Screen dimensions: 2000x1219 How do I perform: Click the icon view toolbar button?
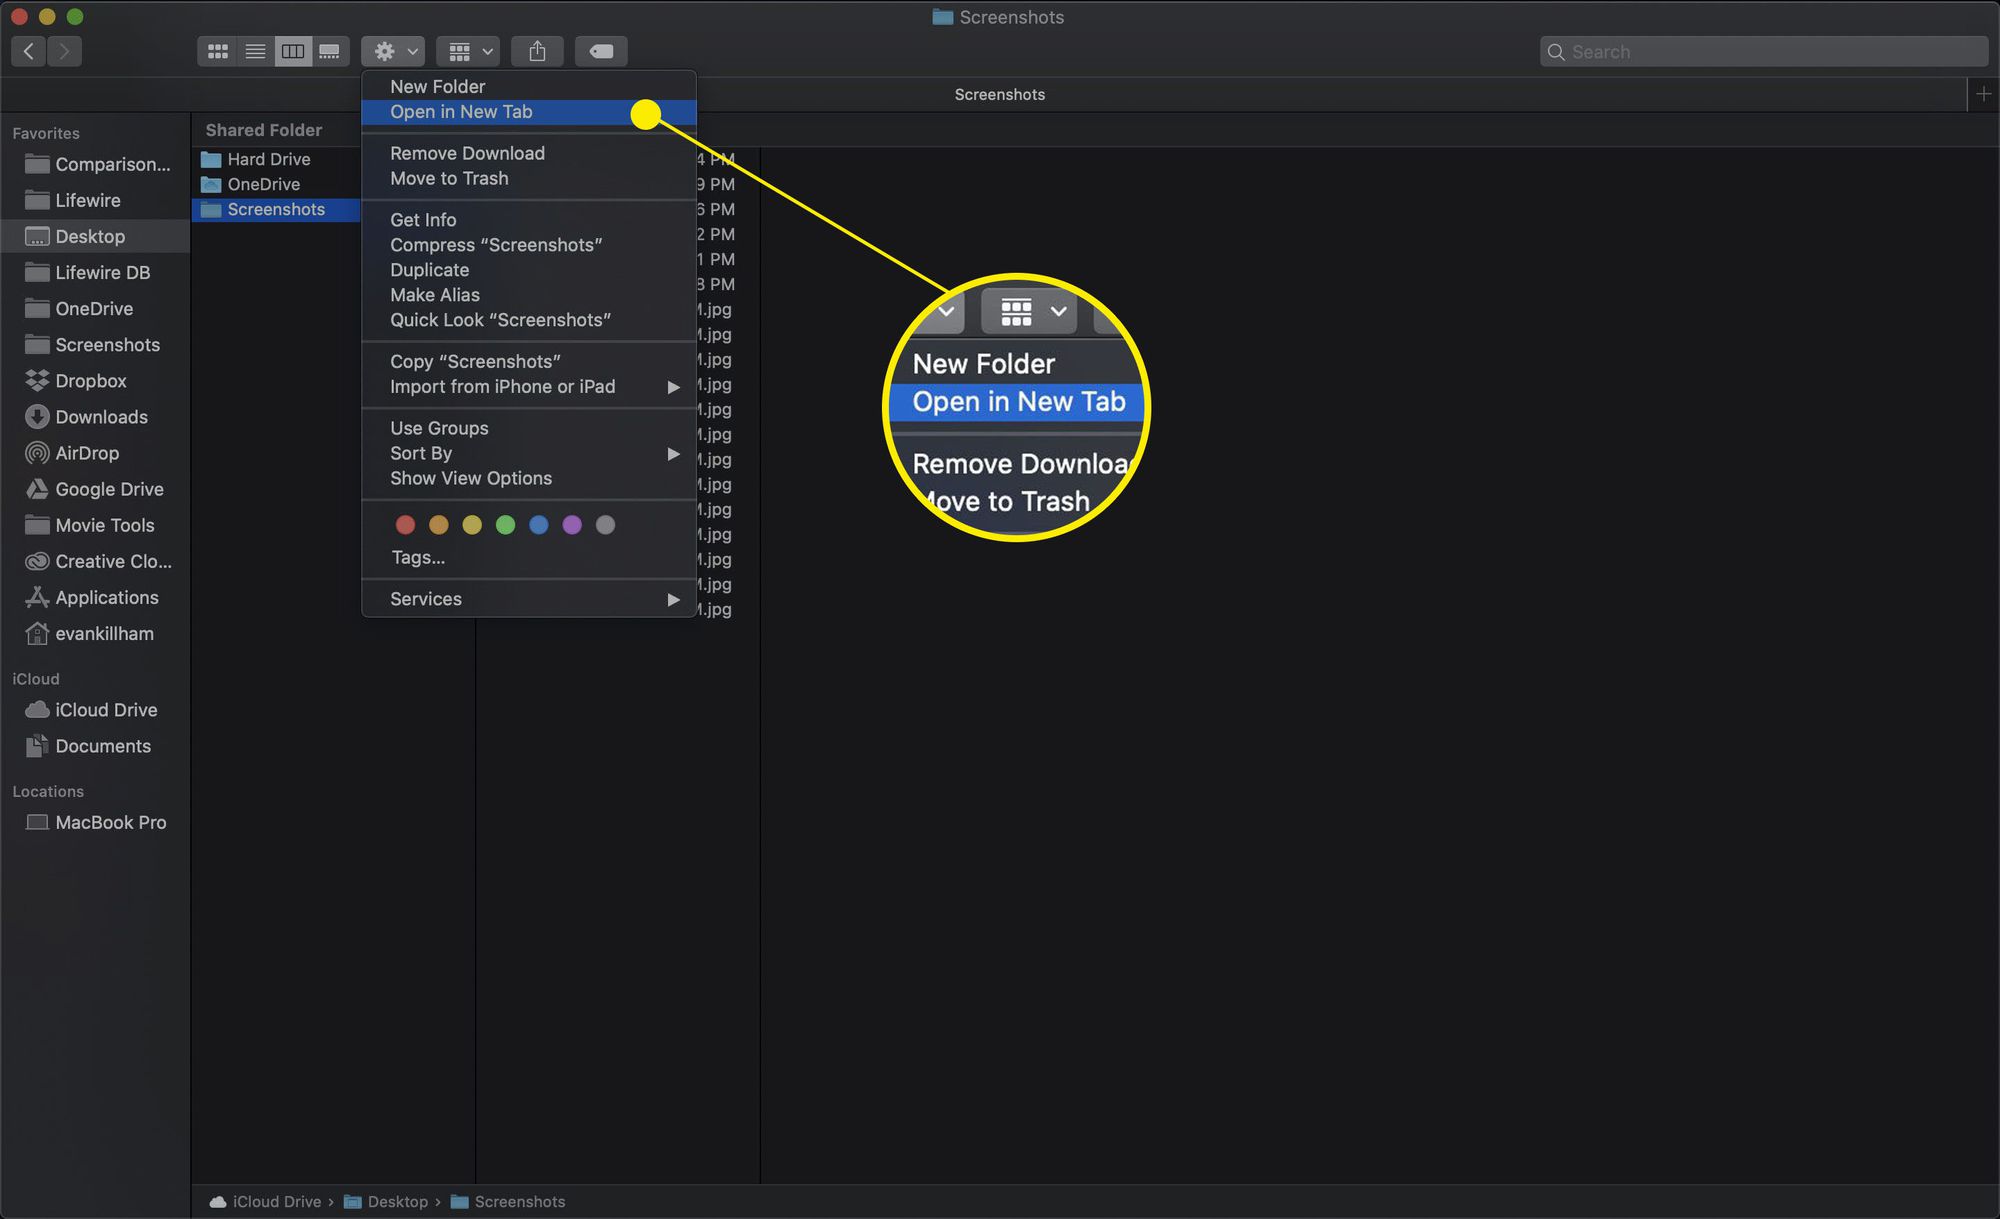pyautogui.click(x=216, y=50)
